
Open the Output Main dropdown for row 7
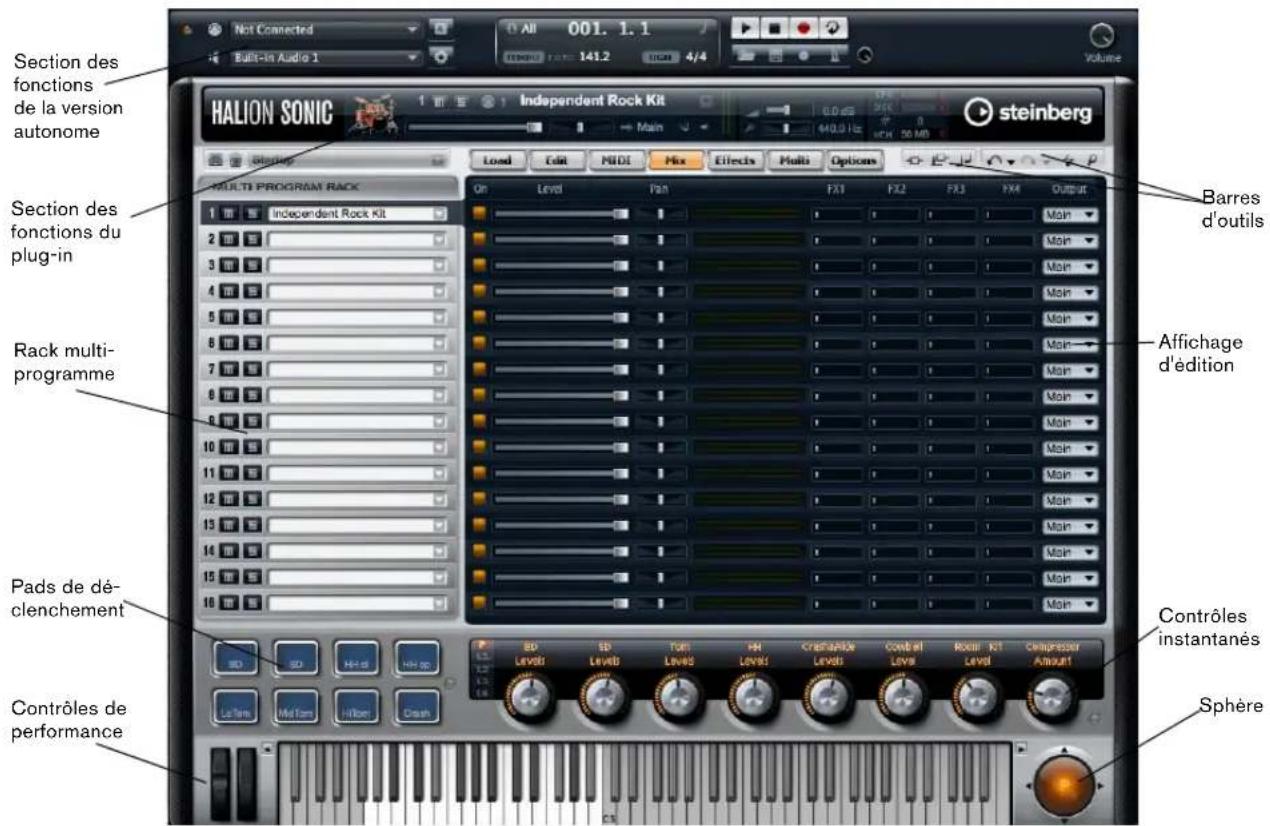click(1069, 369)
